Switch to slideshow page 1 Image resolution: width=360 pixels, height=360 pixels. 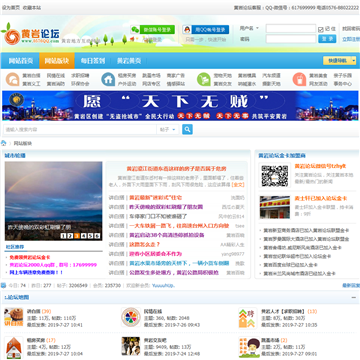(x=63, y=236)
